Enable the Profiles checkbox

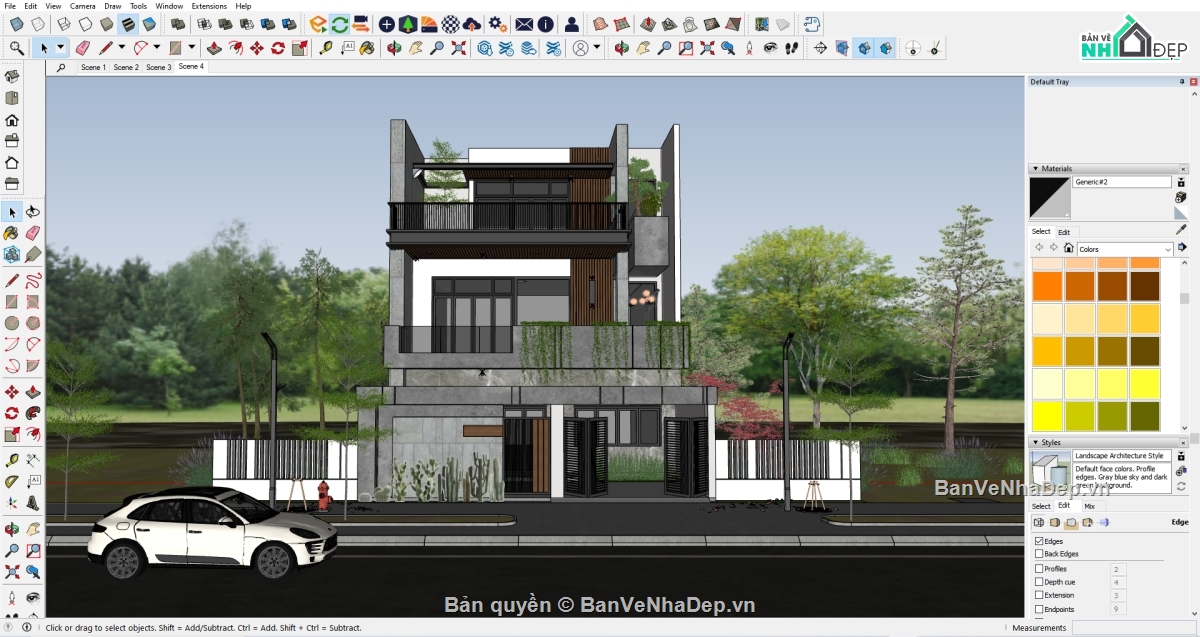[x=1039, y=569]
